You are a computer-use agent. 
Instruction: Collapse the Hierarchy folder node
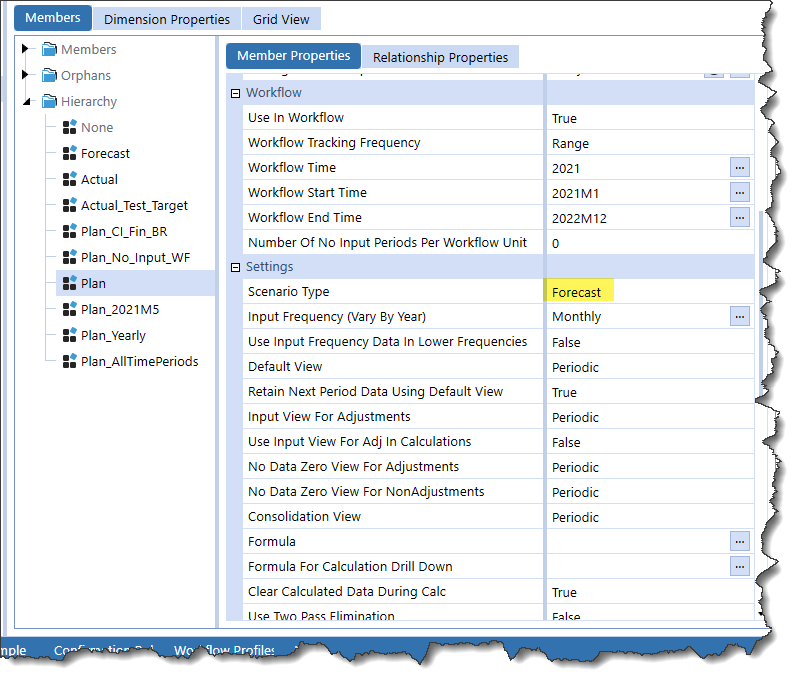26,102
